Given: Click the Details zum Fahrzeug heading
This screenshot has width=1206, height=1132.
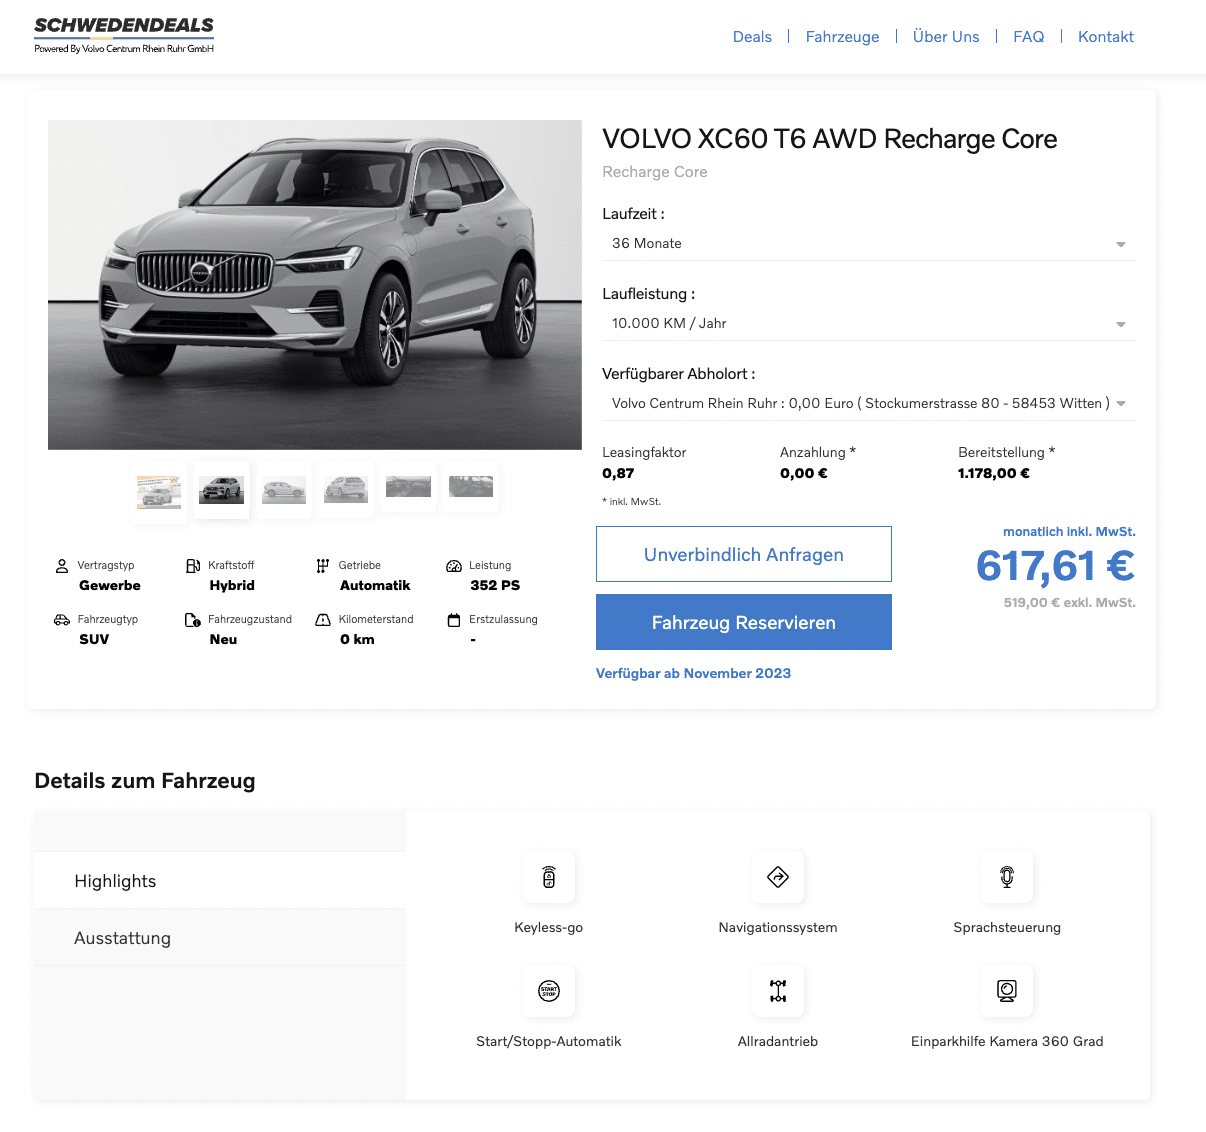Looking at the screenshot, I should 145,781.
